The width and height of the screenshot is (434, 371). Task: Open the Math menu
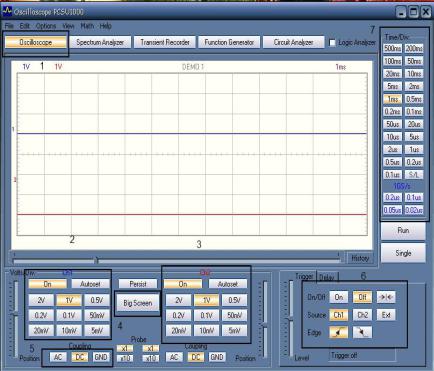[x=87, y=26]
